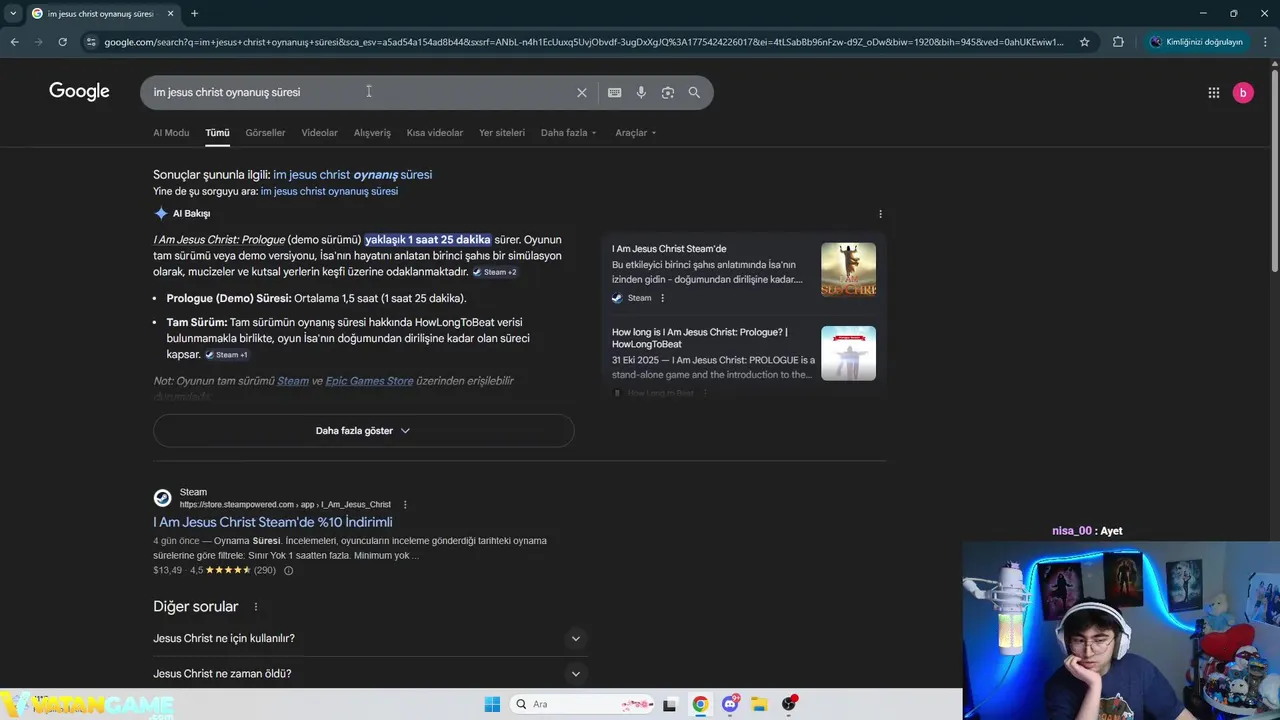Search instead for 'im jesus christ oynanuş süresi'
This screenshot has width=1280, height=720.
329,191
